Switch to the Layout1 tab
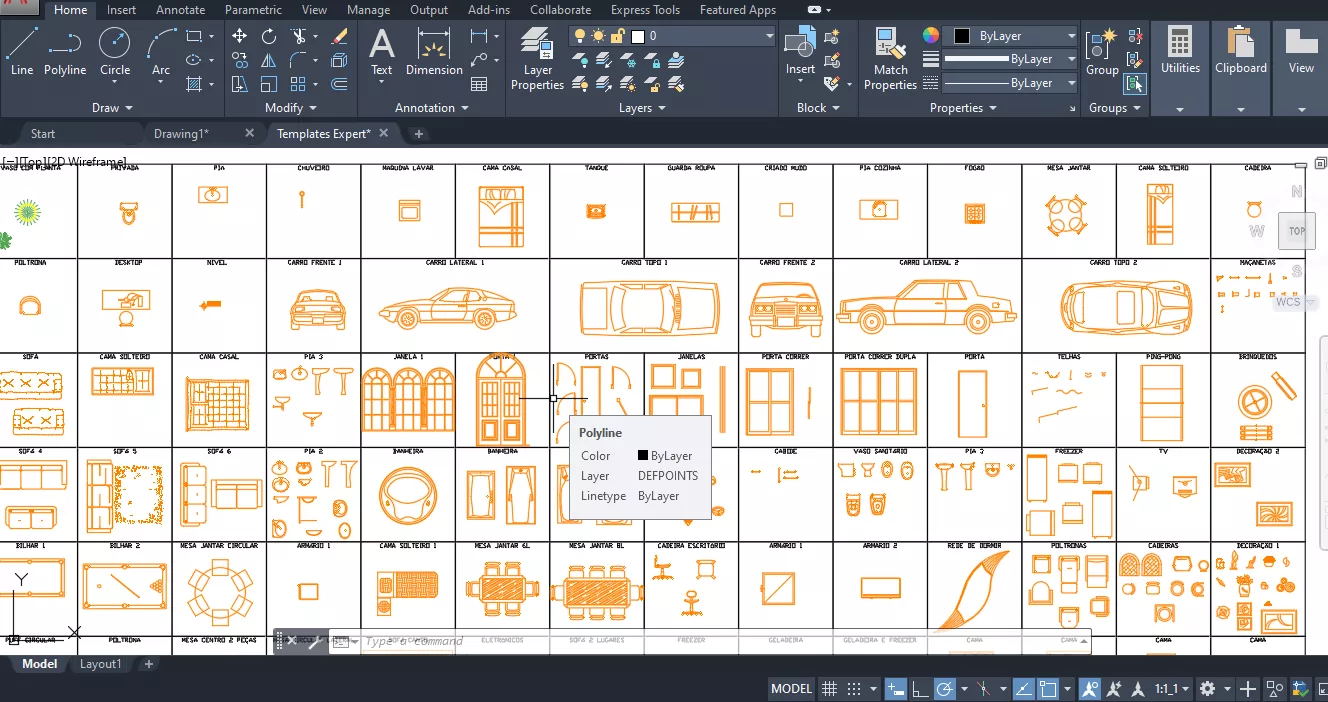Image resolution: width=1328 pixels, height=702 pixels. [100, 664]
